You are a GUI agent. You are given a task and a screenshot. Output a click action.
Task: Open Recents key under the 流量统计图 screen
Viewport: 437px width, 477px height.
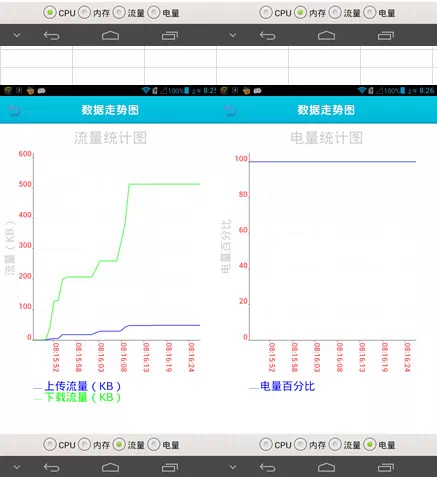170,468
